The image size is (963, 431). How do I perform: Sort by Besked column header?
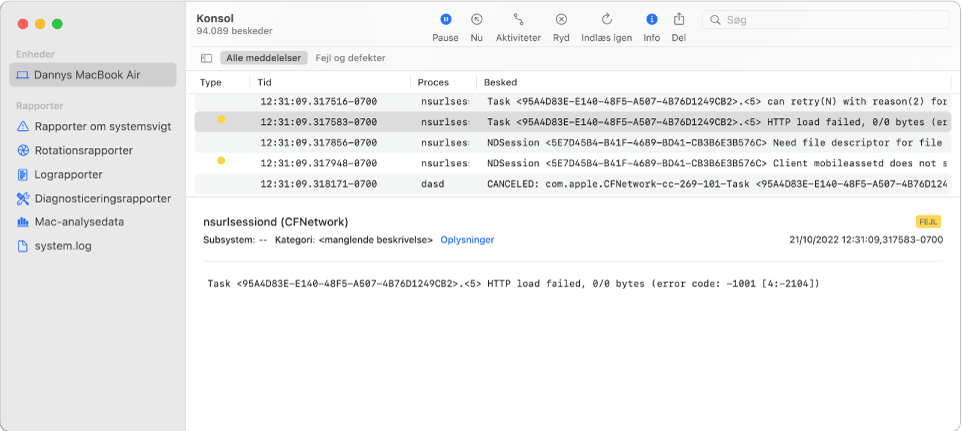tap(501, 82)
